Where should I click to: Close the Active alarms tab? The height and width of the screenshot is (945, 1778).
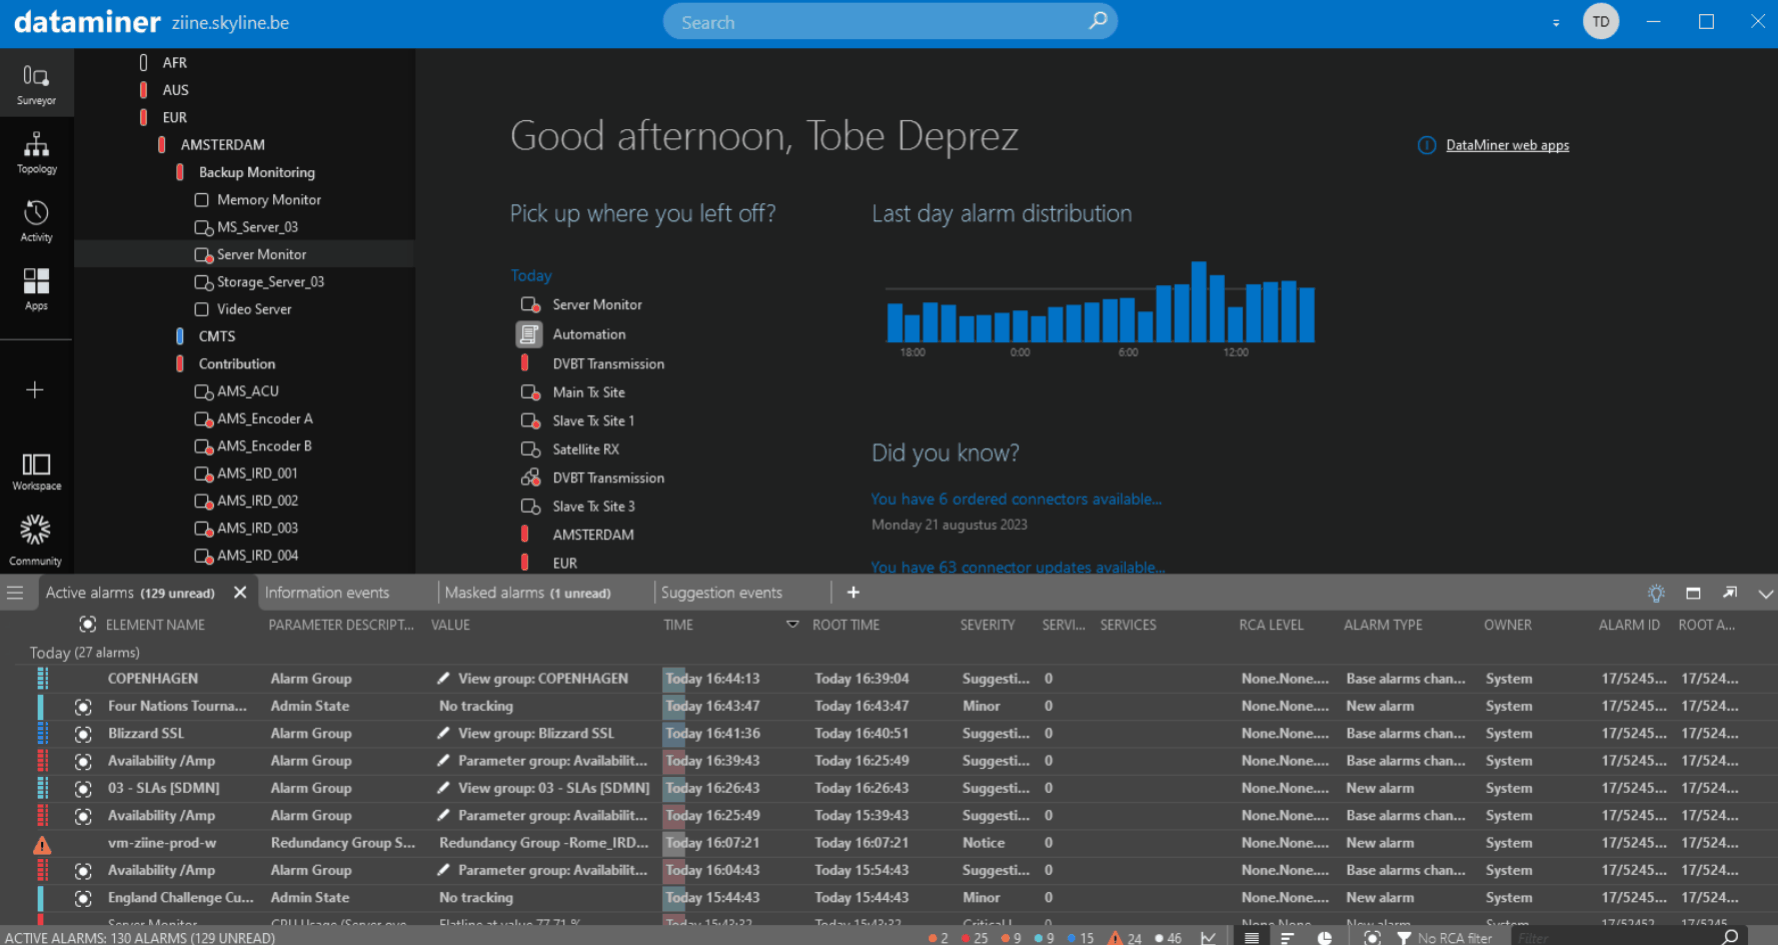[x=240, y=593]
